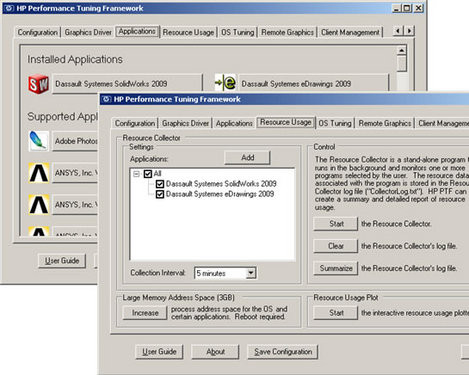
Task: Maximize the back HP Performance Tuning window
Action: (407, 8)
